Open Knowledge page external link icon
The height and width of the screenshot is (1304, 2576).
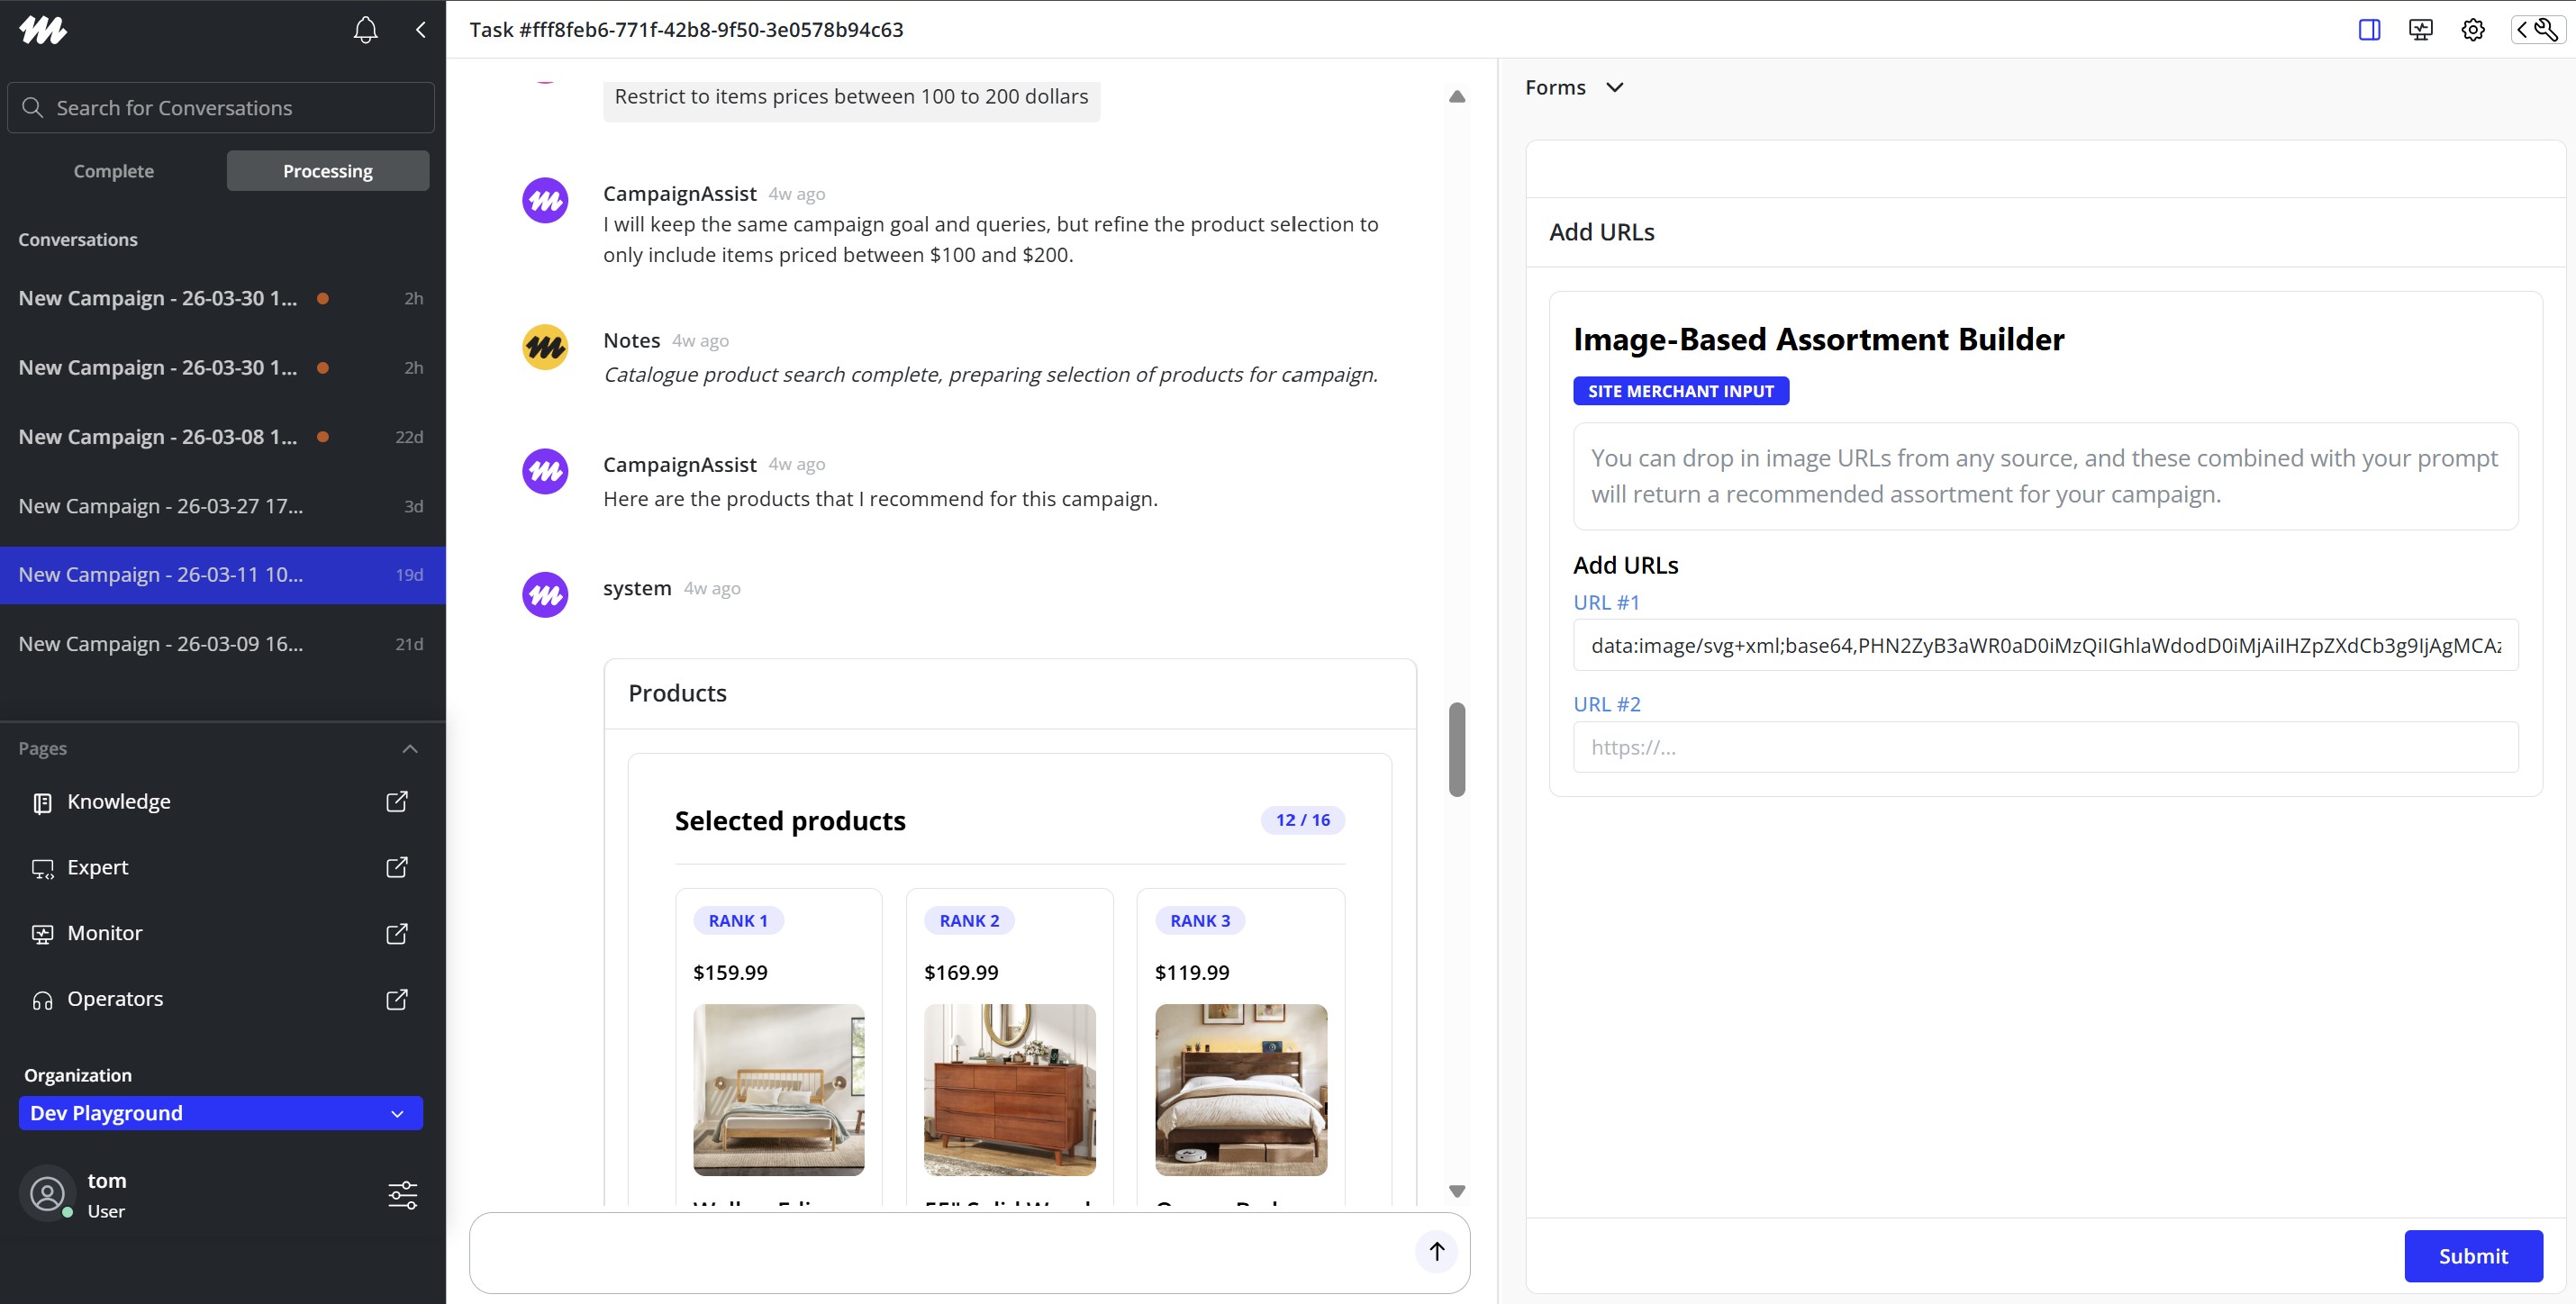tap(397, 802)
